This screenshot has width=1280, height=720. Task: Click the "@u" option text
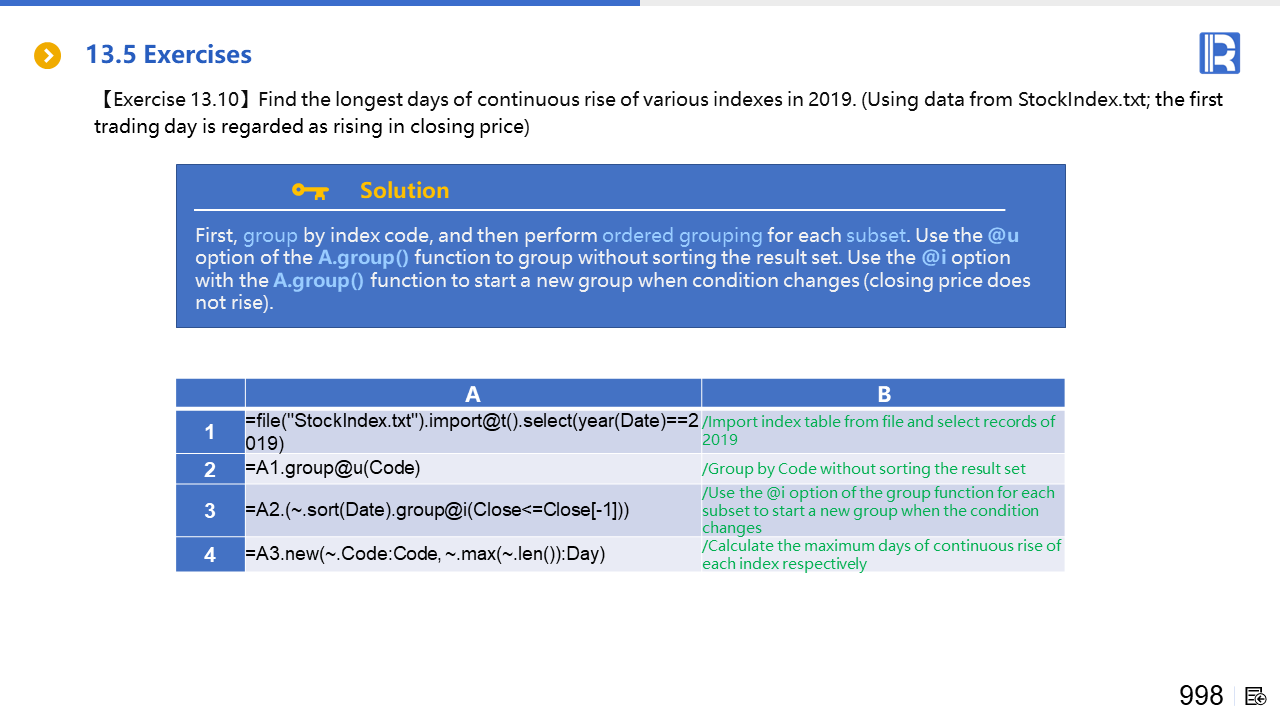1002,236
